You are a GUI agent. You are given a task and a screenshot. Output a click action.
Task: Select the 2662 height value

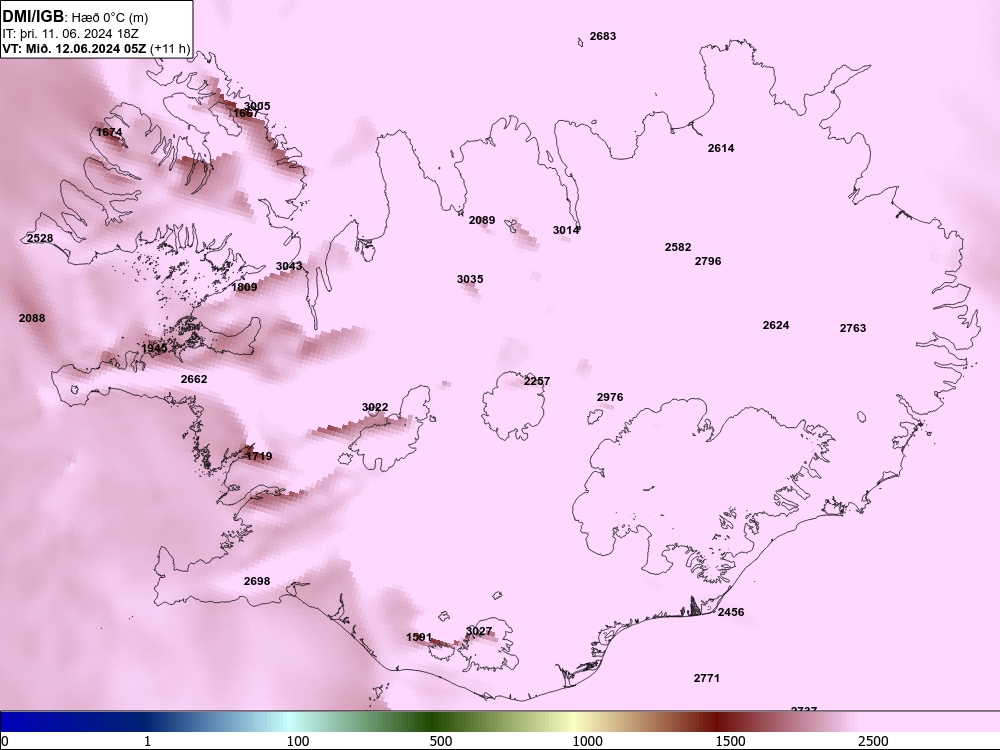point(194,379)
